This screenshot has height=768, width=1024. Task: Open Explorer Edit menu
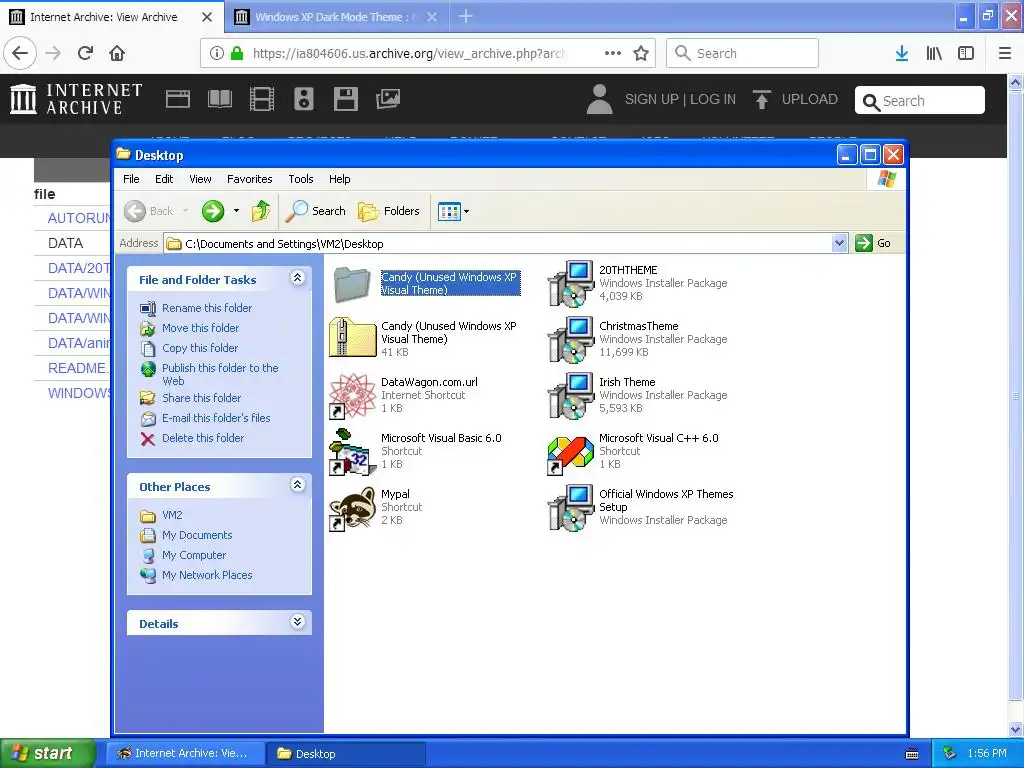[164, 179]
